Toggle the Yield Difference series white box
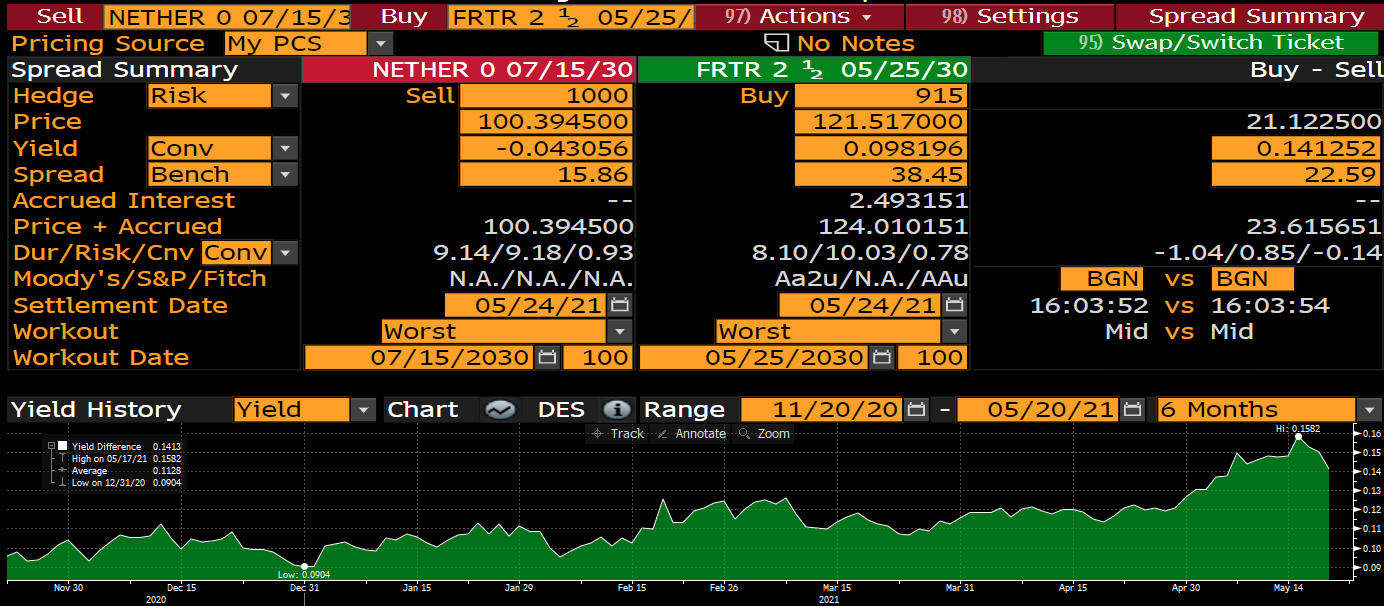 [63, 446]
